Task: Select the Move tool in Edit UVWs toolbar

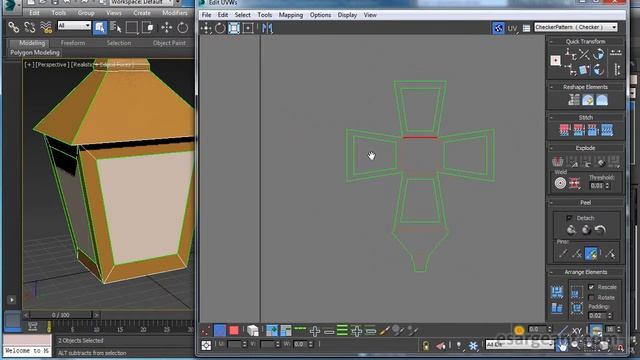Action: tap(206, 28)
